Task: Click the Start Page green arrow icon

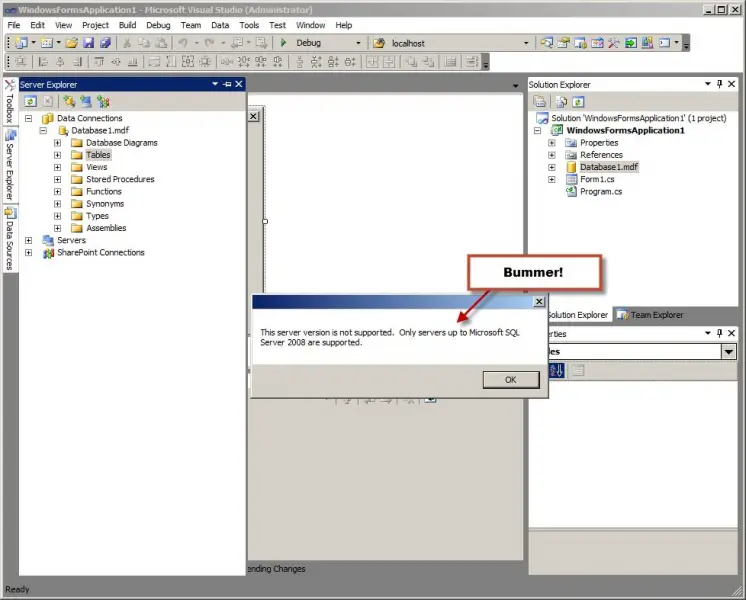Action: click(630, 43)
